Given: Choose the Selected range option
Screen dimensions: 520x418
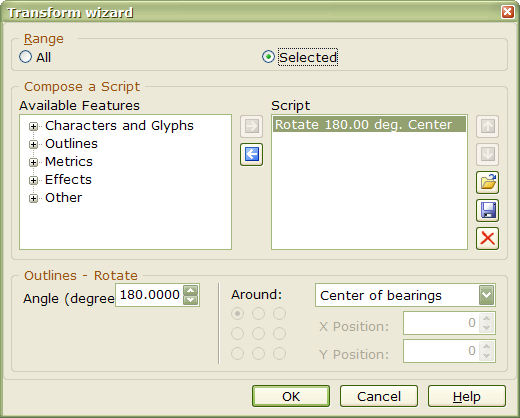Looking at the screenshot, I should [x=268, y=57].
